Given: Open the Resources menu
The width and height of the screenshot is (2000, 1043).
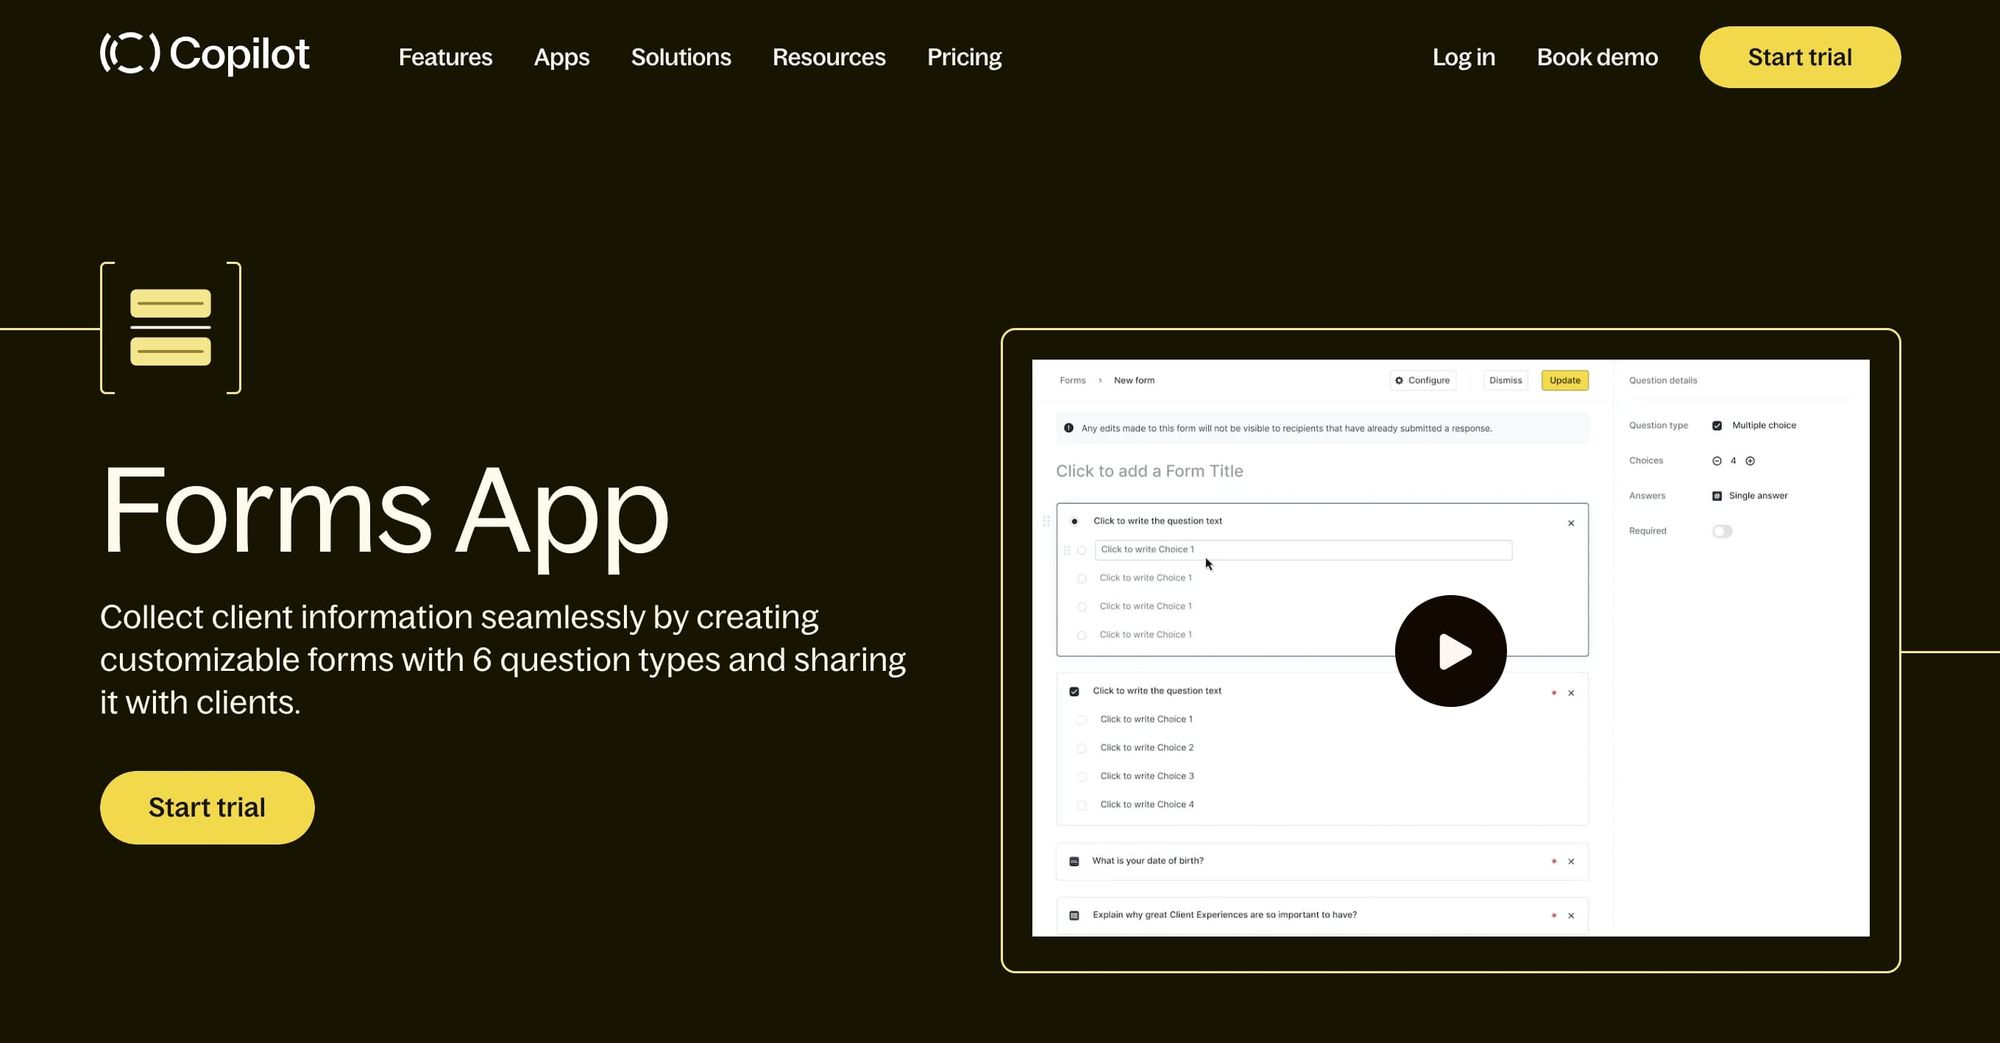Looking at the screenshot, I should click(x=828, y=57).
